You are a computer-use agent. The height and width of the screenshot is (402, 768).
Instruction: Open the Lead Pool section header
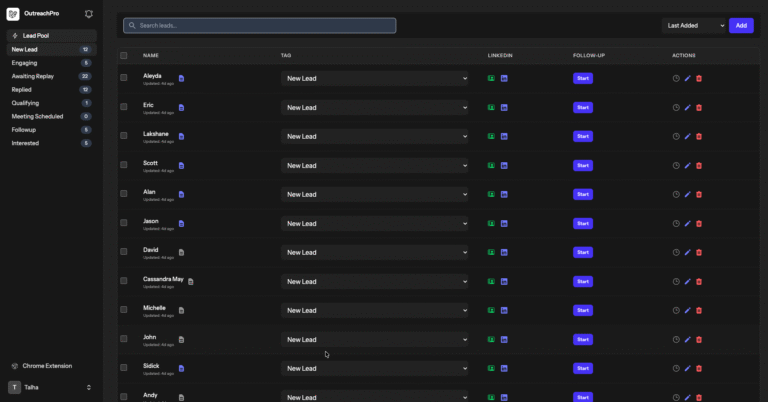51,36
